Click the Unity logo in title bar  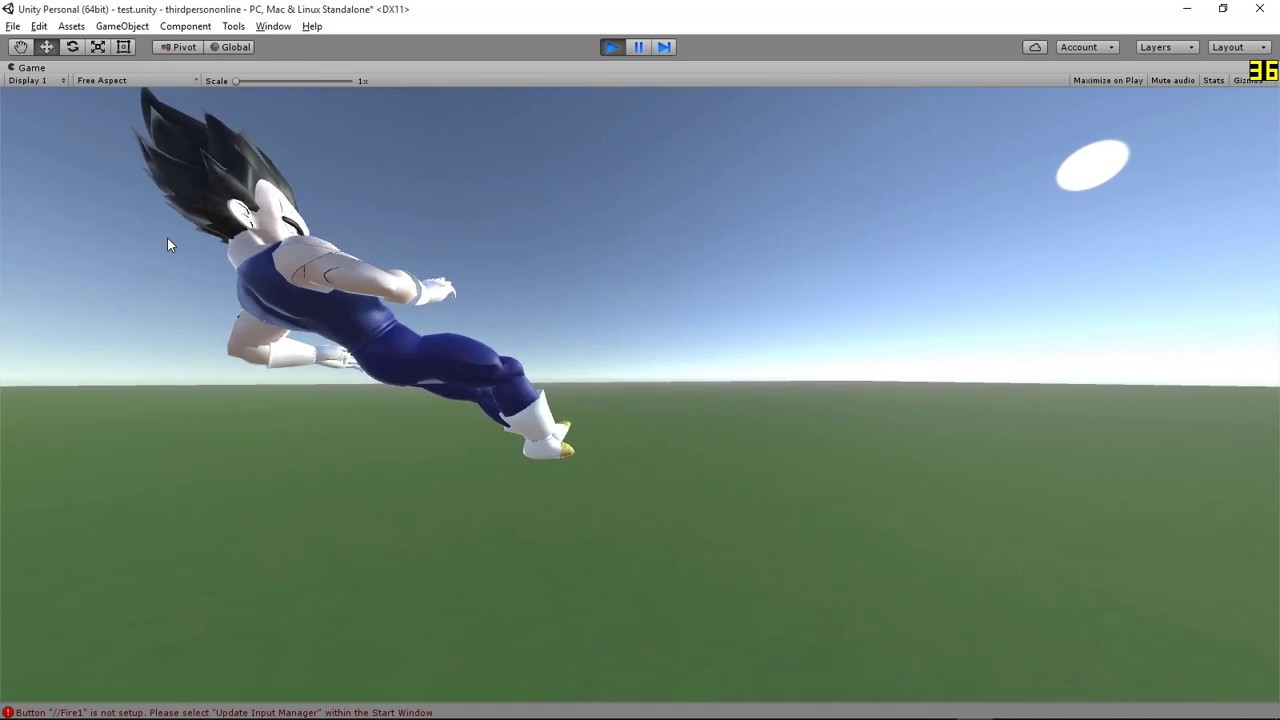(x=8, y=9)
